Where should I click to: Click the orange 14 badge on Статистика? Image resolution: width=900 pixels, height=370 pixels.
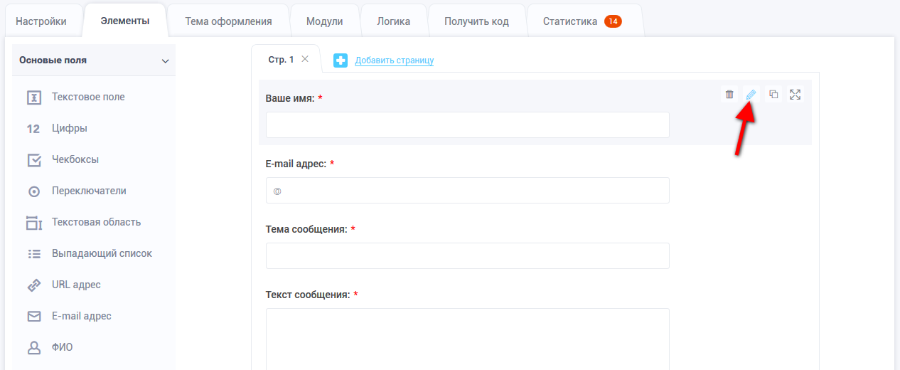point(613,22)
